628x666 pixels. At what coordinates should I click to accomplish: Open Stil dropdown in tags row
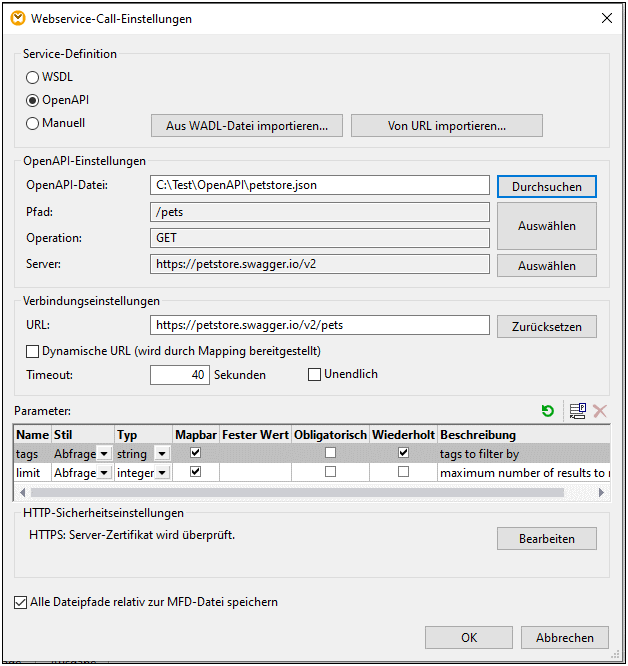[x=104, y=454]
